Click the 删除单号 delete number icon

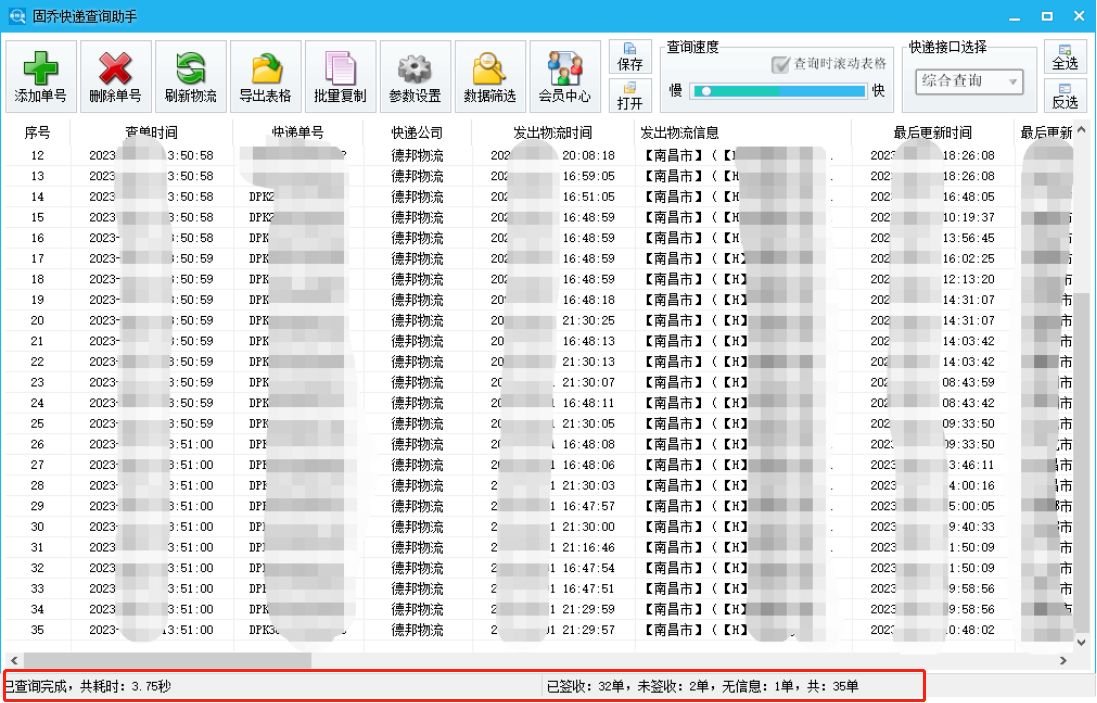point(116,75)
